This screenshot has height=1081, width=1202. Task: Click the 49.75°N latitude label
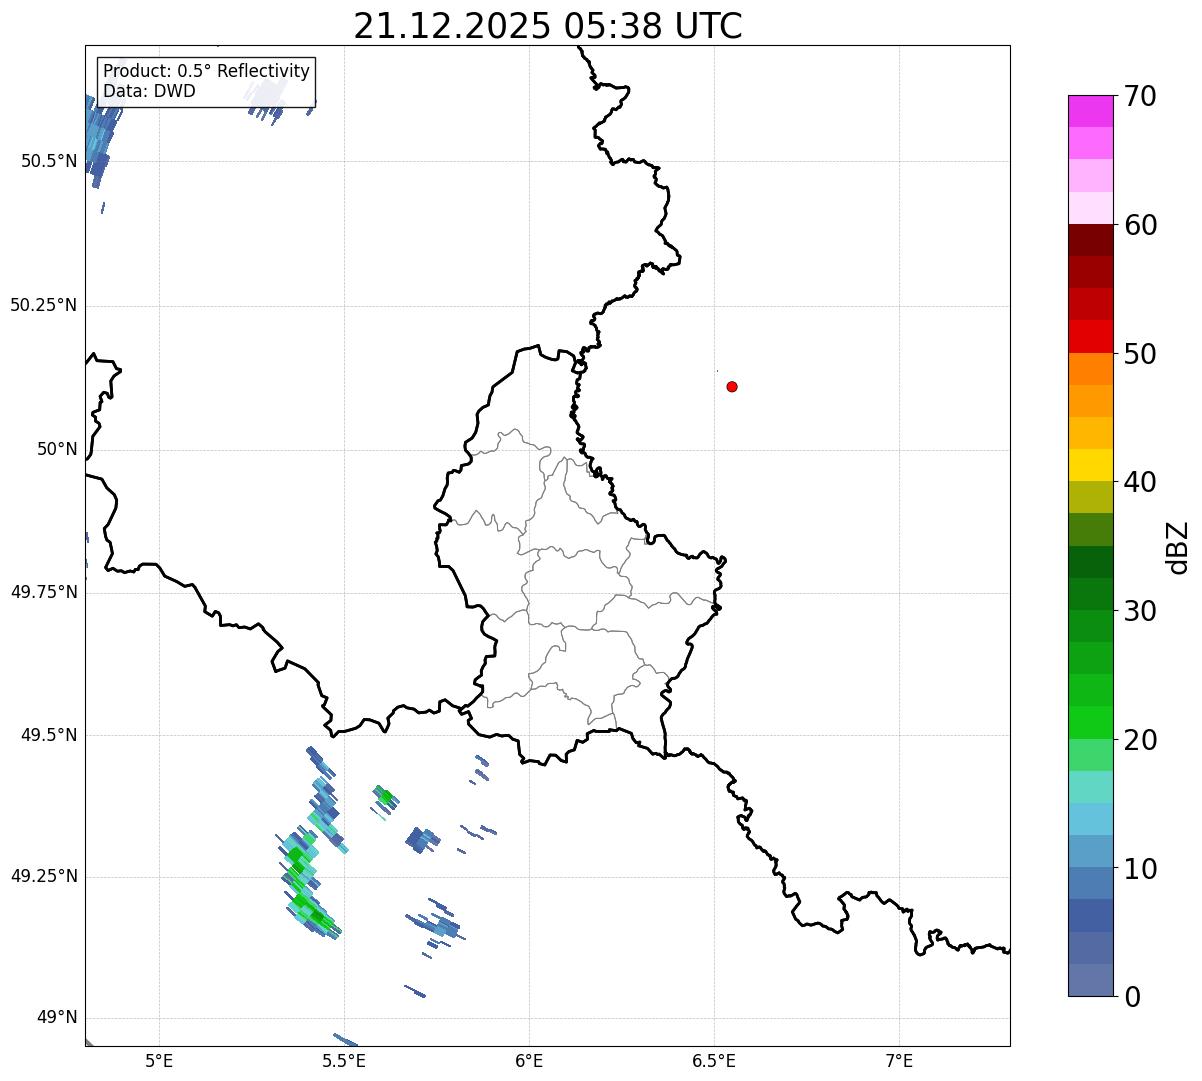(x=44, y=592)
